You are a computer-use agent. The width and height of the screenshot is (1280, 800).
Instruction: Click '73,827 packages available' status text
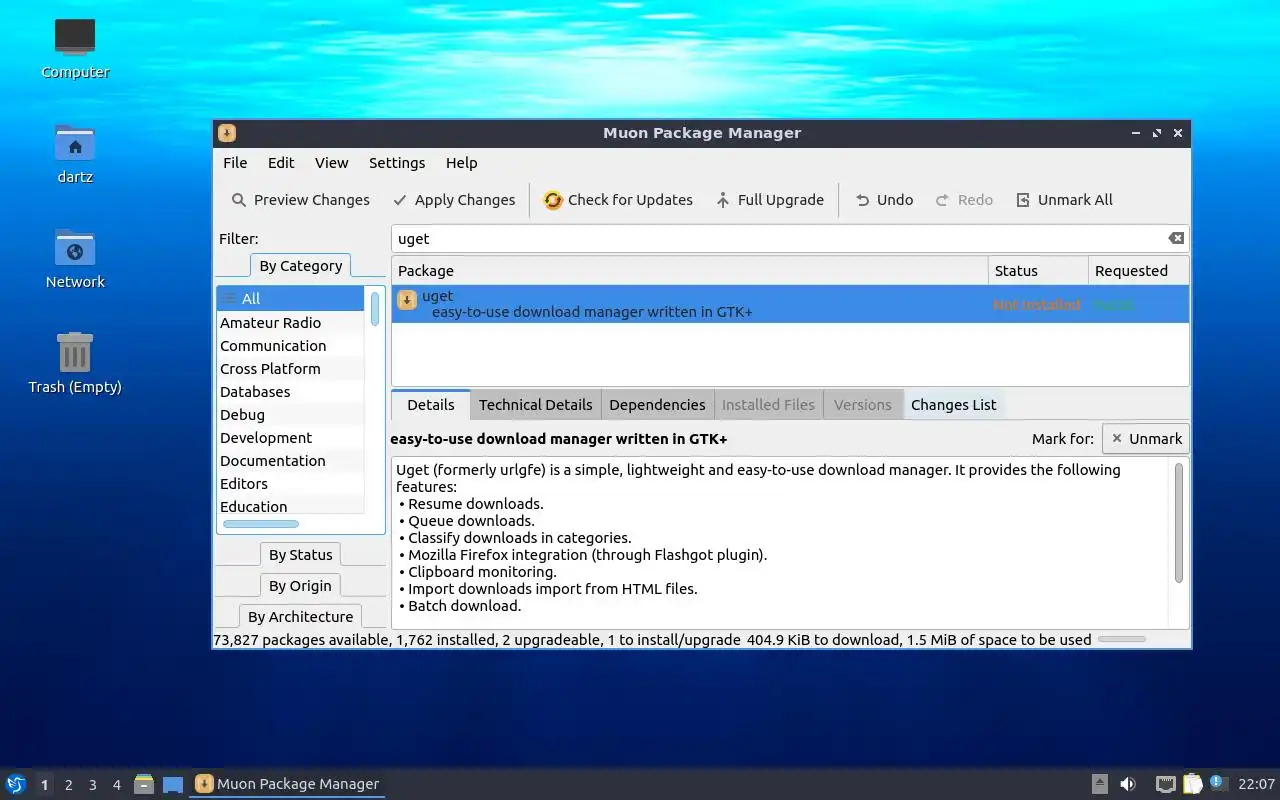pyautogui.click(x=301, y=640)
